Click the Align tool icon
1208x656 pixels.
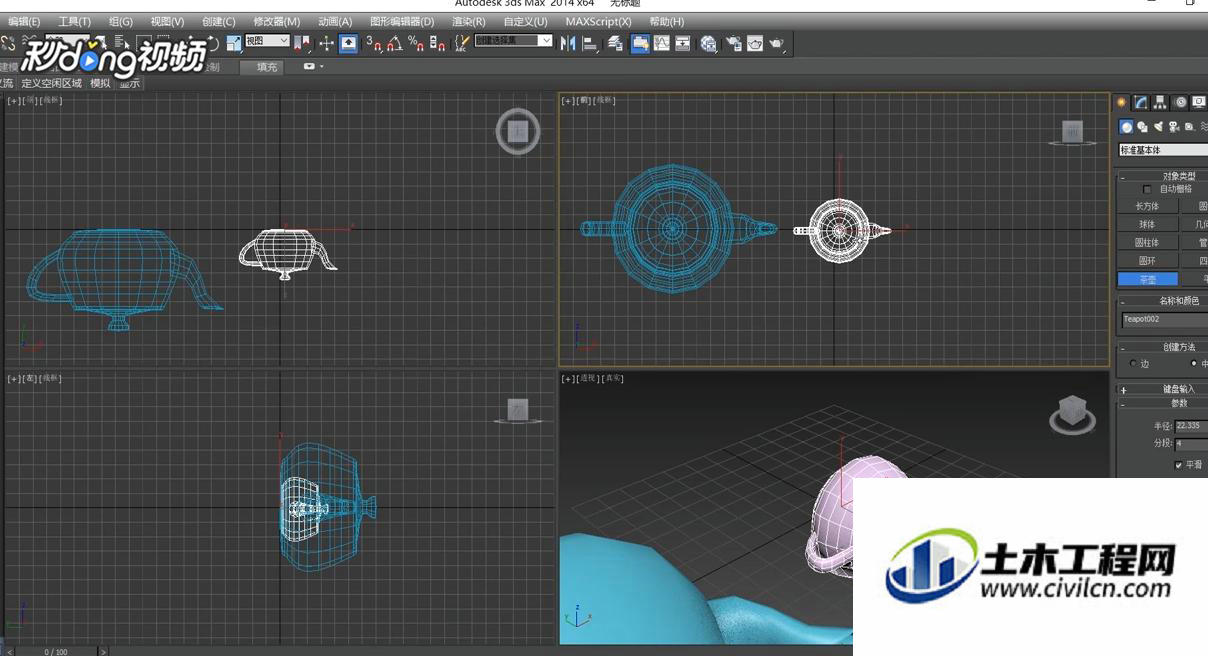[590, 43]
